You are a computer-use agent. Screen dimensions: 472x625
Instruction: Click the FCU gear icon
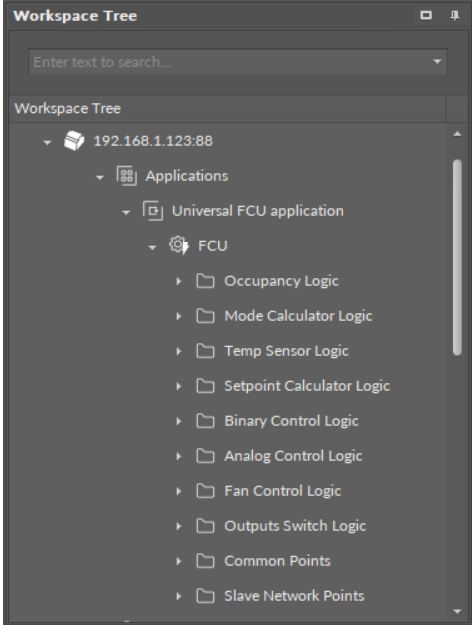179,246
